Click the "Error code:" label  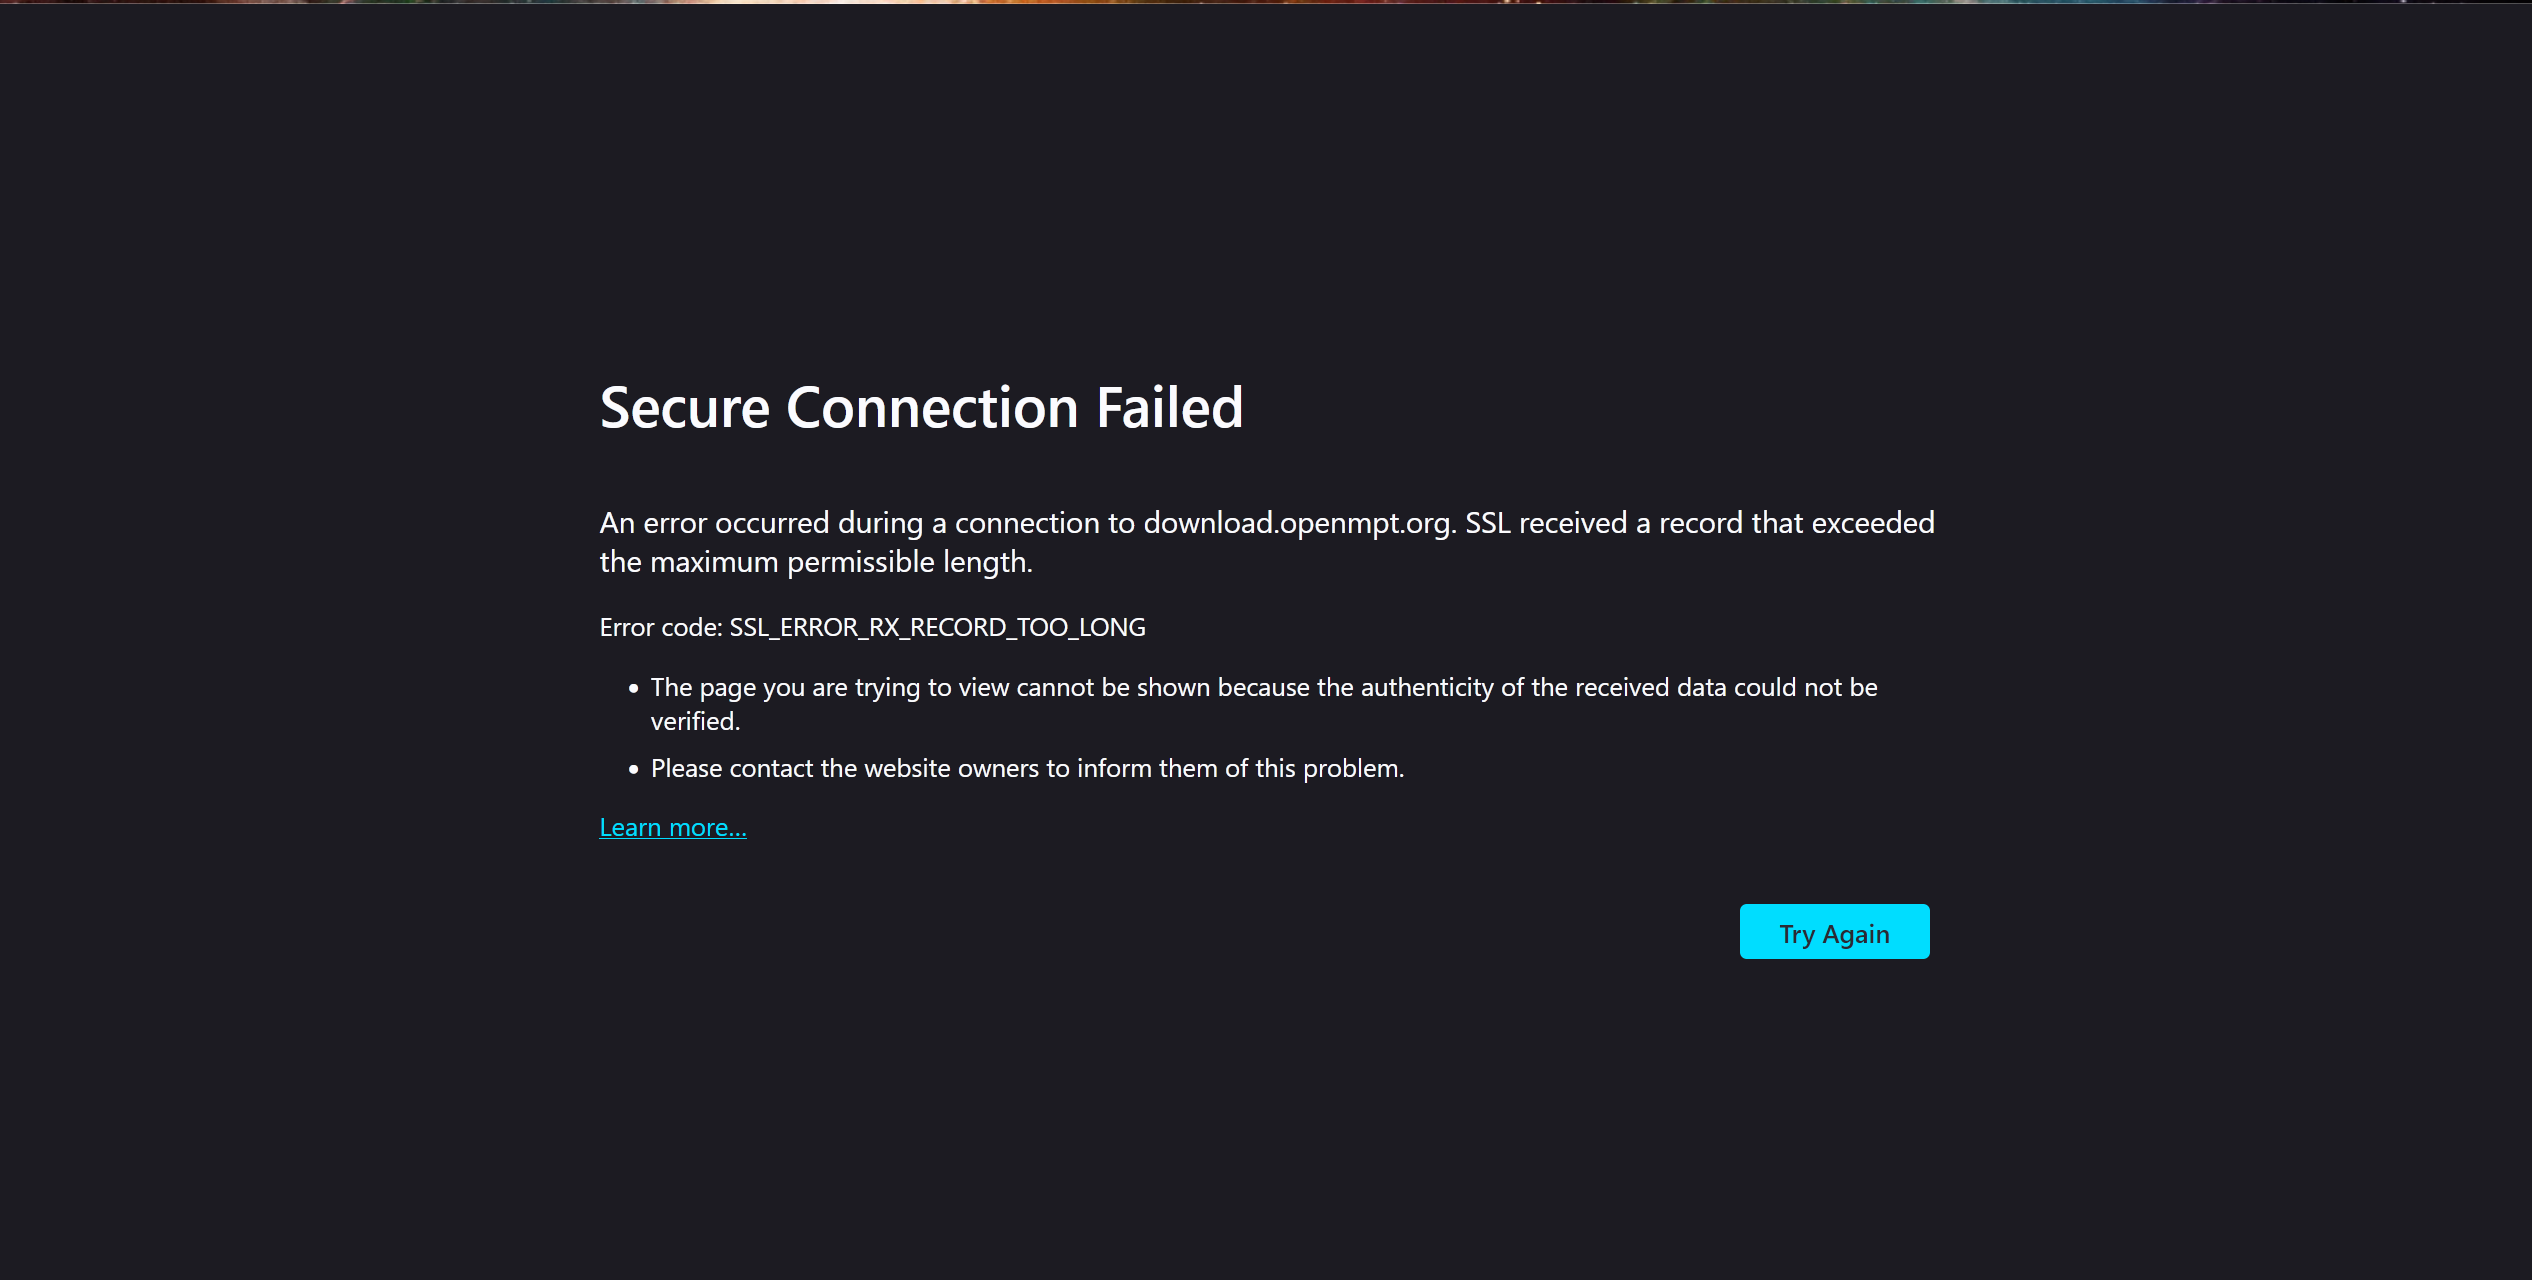click(661, 628)
